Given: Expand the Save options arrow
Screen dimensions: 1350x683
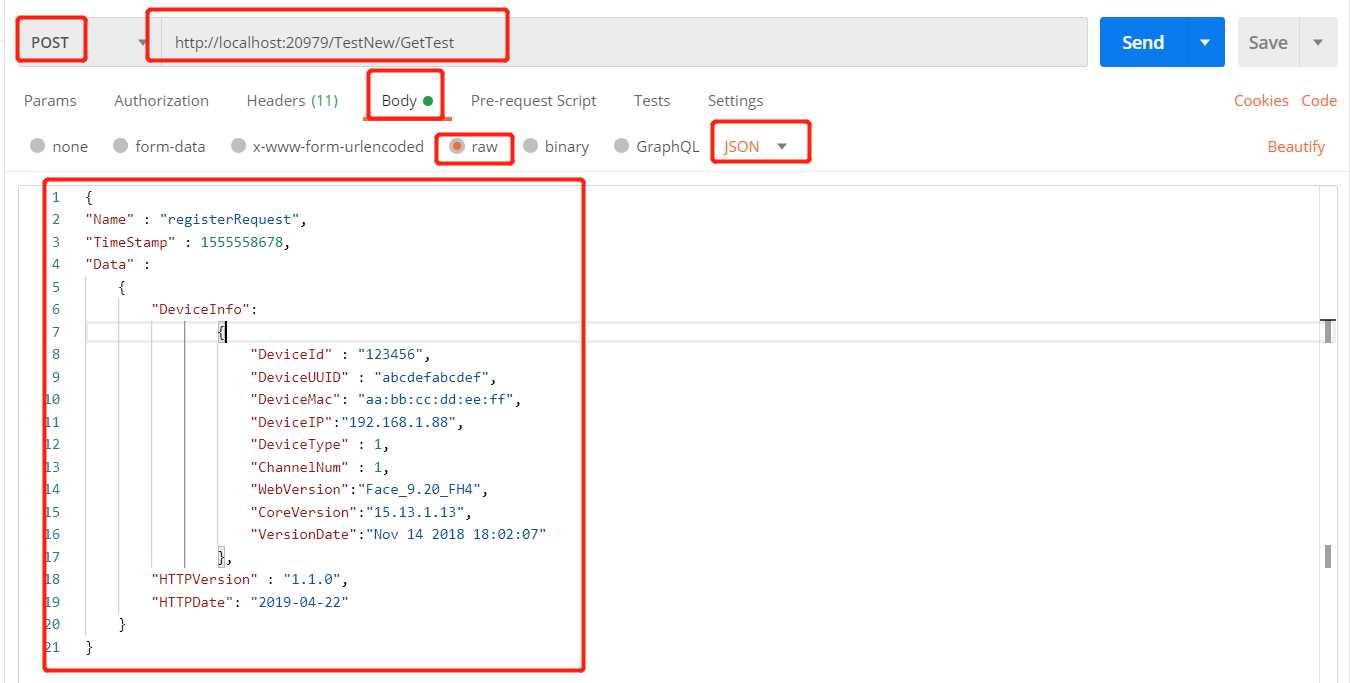Looking at the screenshot, I should click(1318, 42).
